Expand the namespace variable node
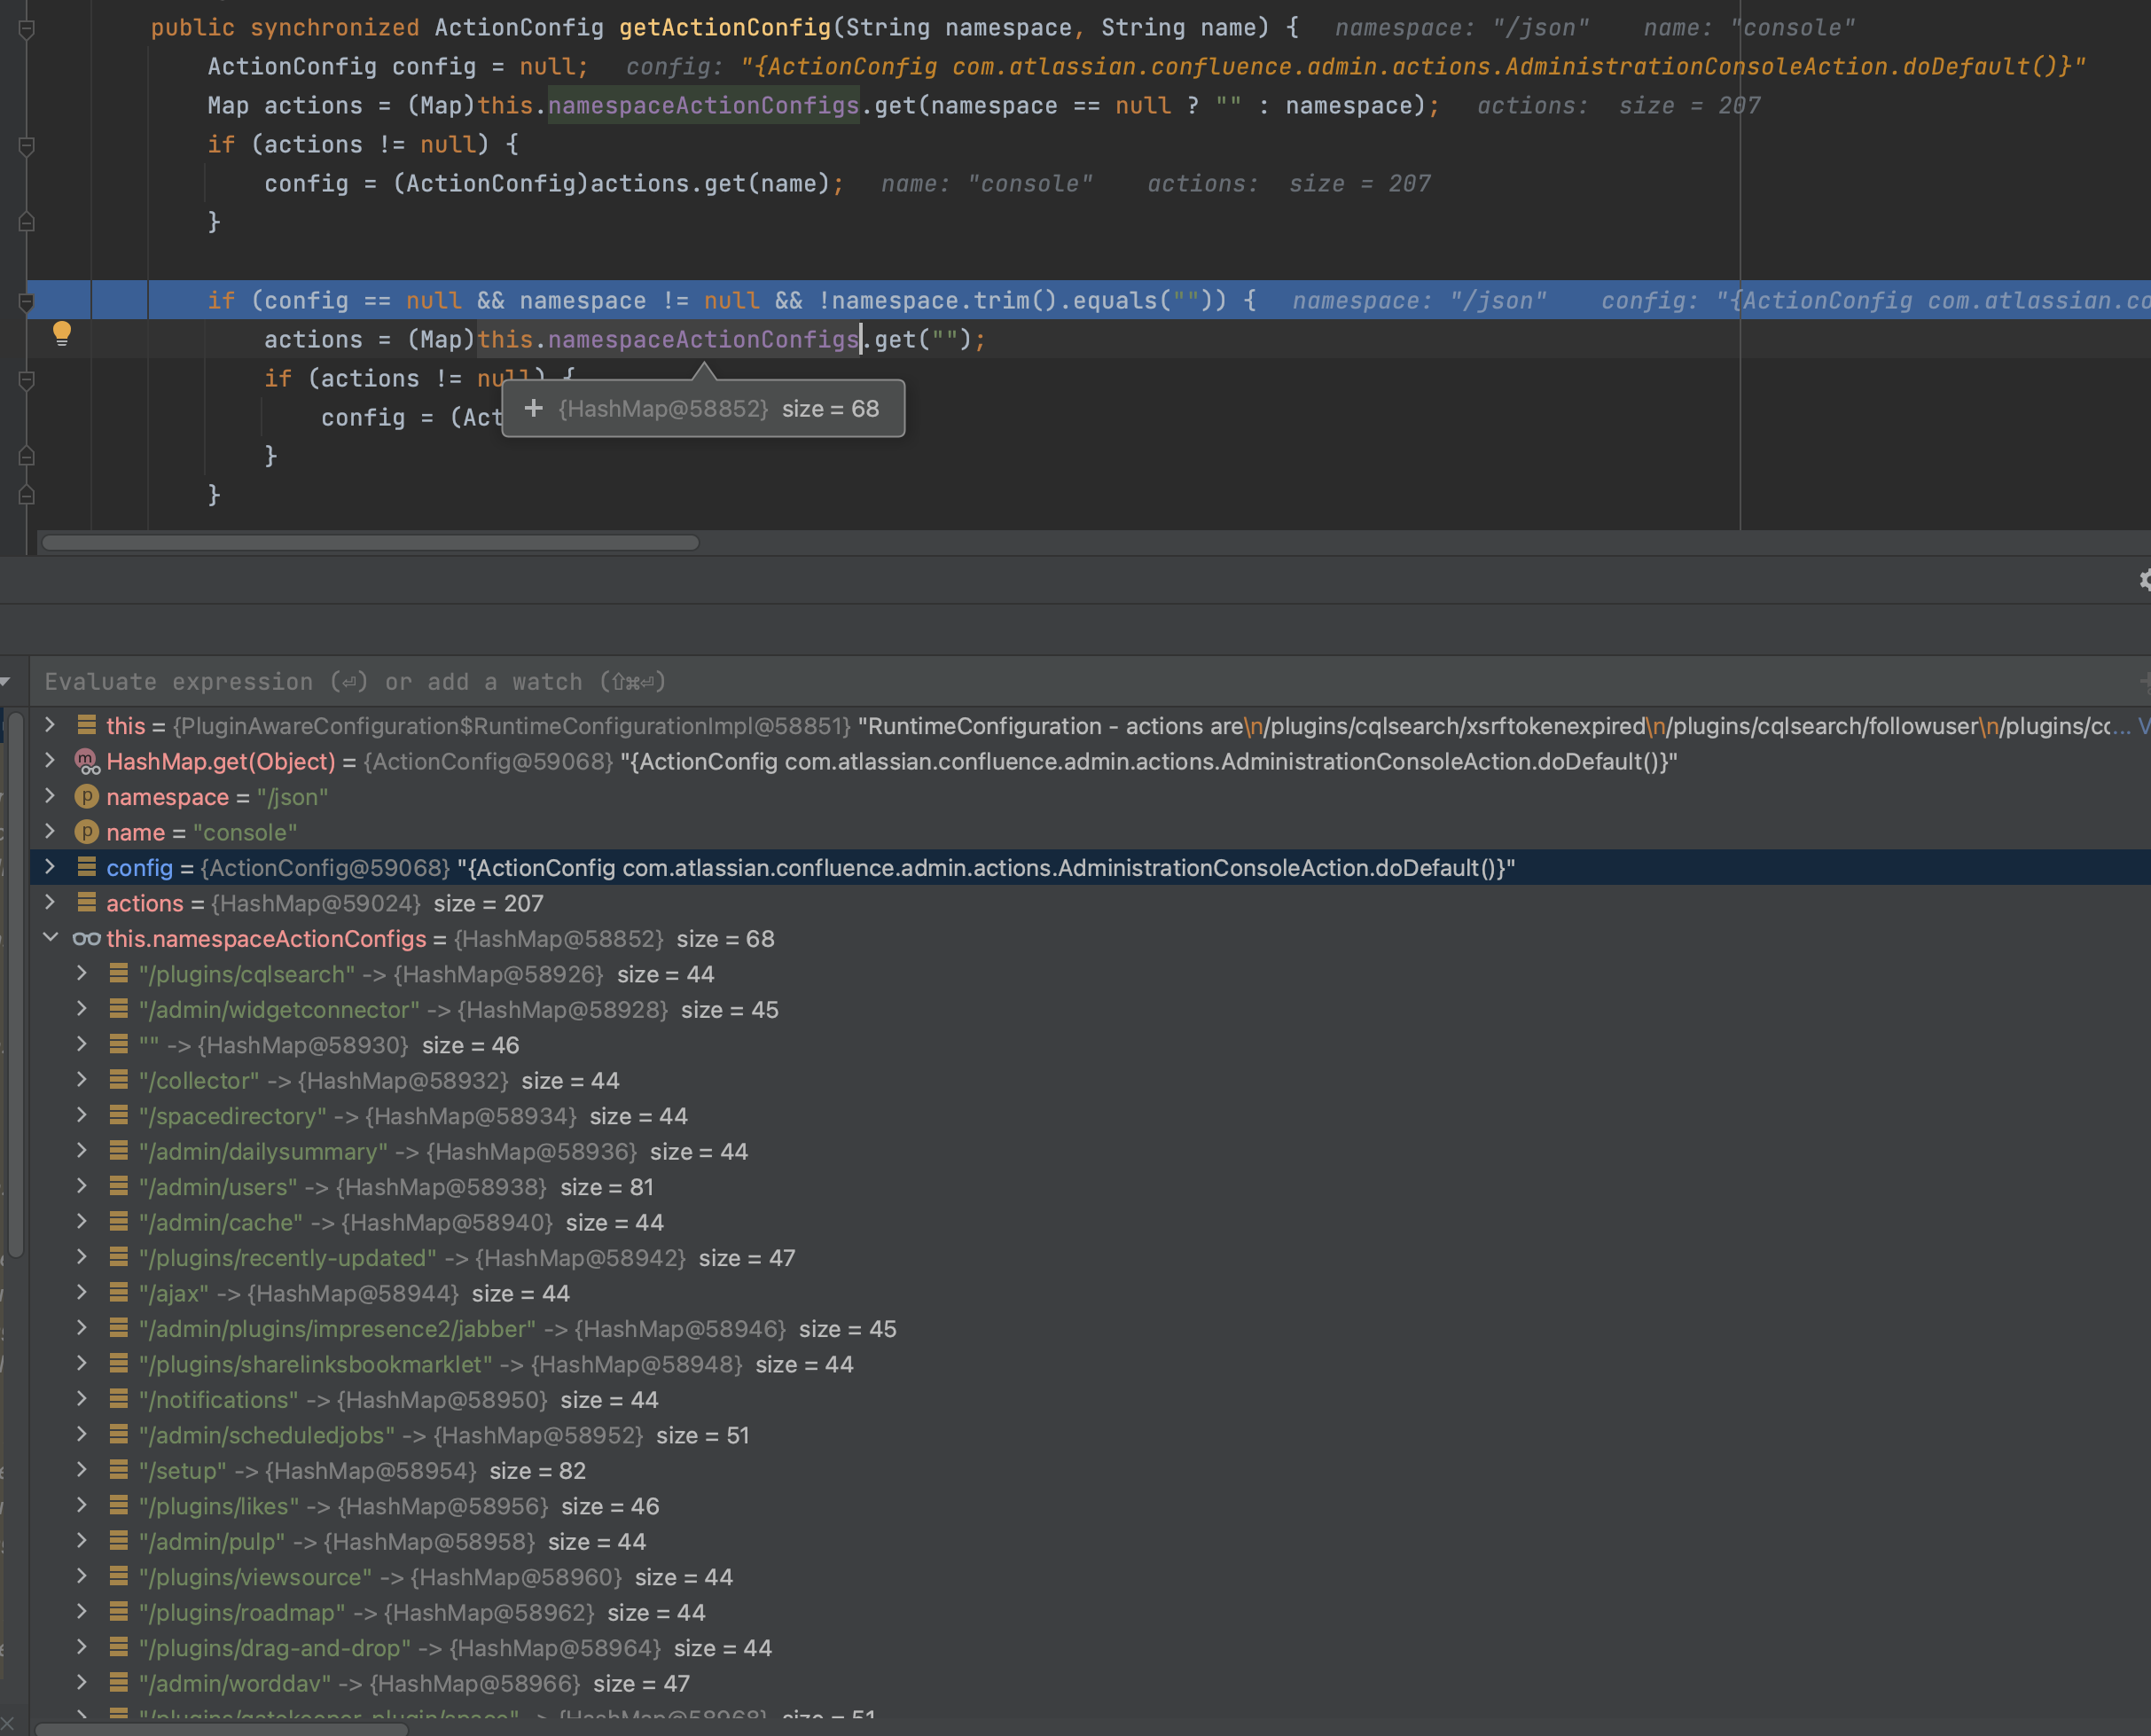The width and height of the screenshot is (2151, 1736). pyautogui.click(x=50, y=796)
